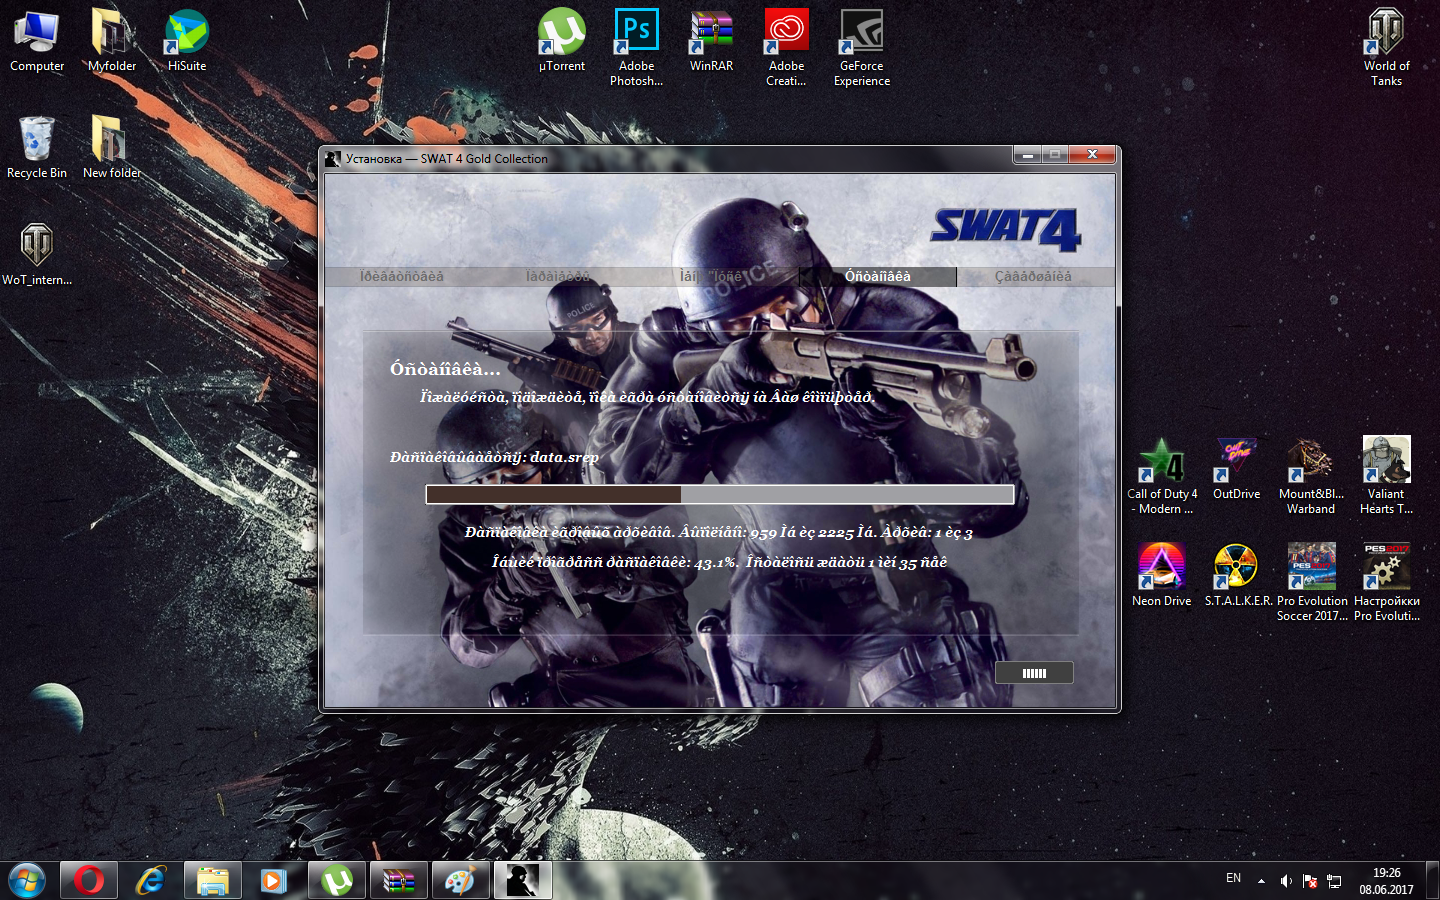Open the Mount&Blade Warband shortcut

click(x=1310, y=461)
